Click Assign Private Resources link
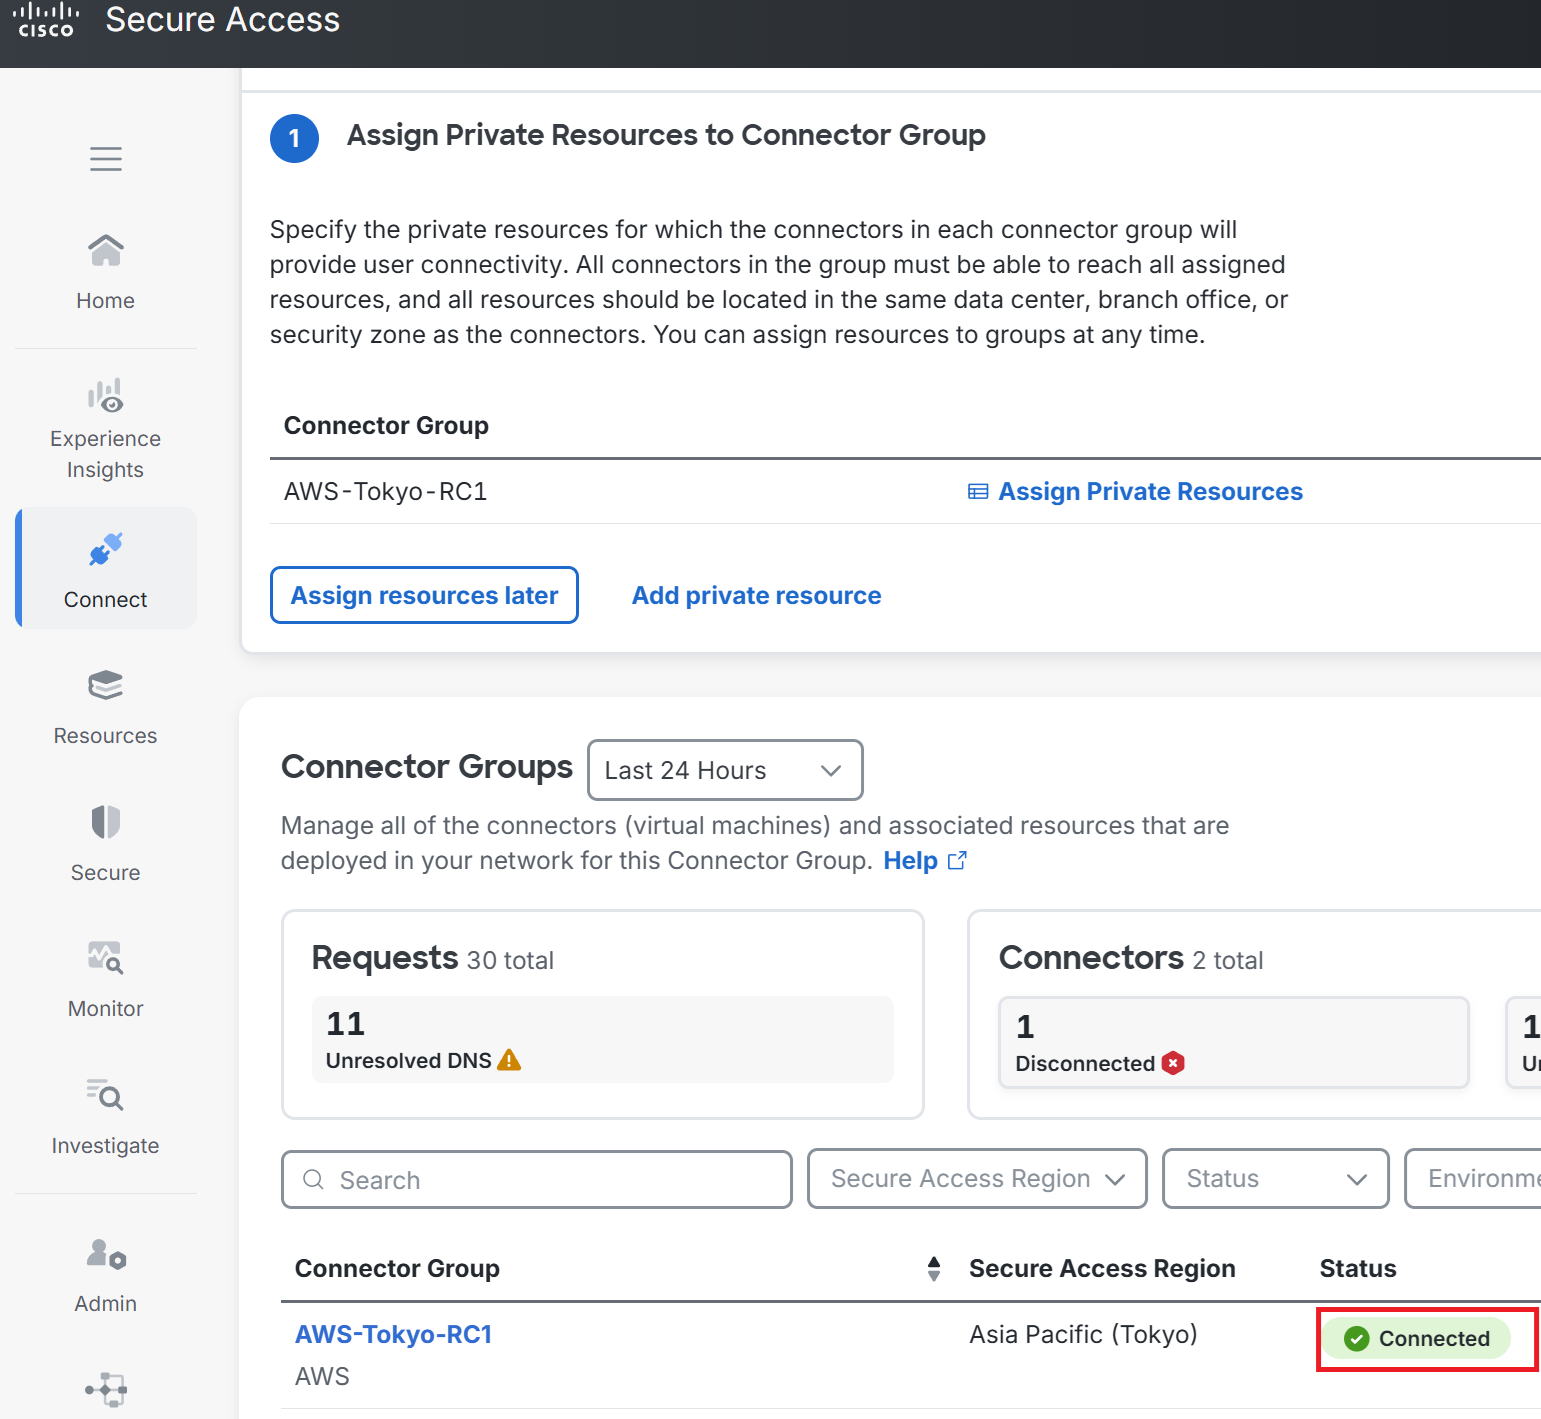This screenshot has height=1419, width=1541. (1135, 491)
